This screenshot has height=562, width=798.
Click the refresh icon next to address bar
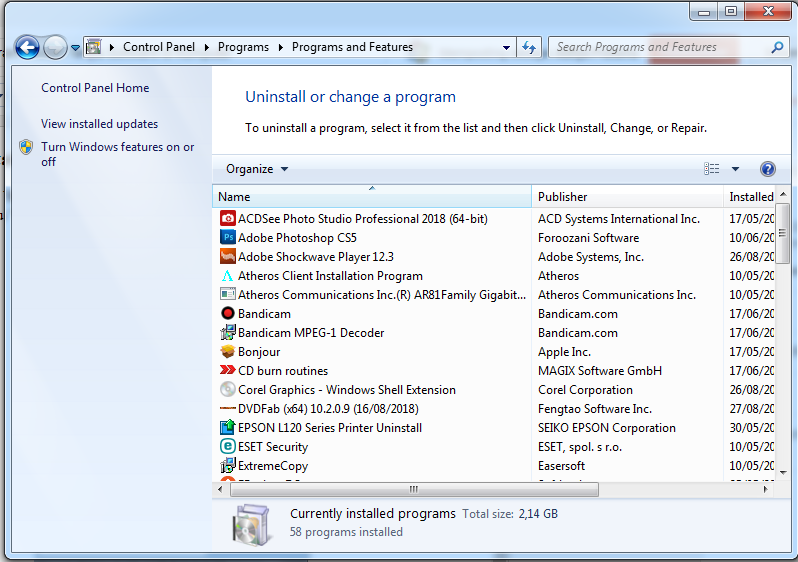[529, 48]
